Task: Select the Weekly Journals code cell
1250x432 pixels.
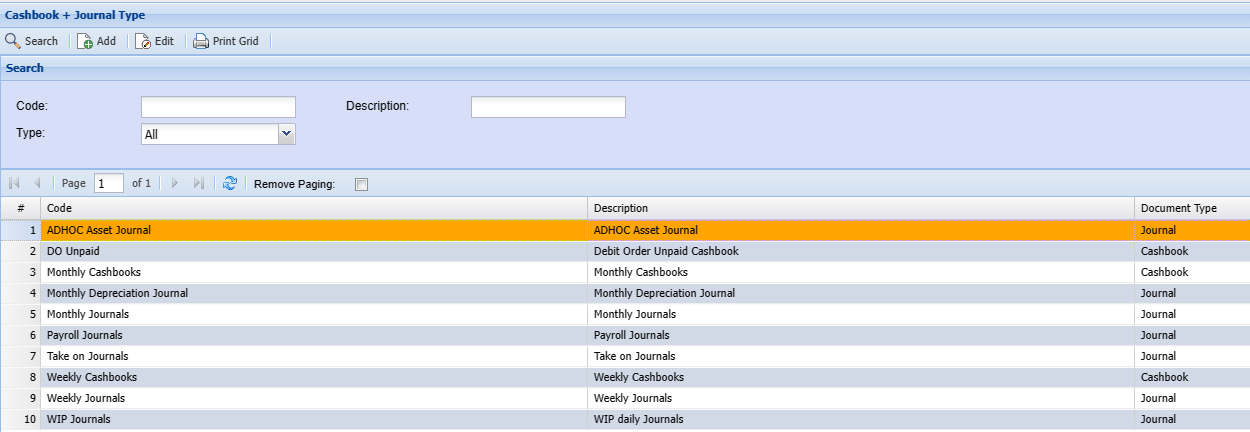Action: click(x=314, y=398)
